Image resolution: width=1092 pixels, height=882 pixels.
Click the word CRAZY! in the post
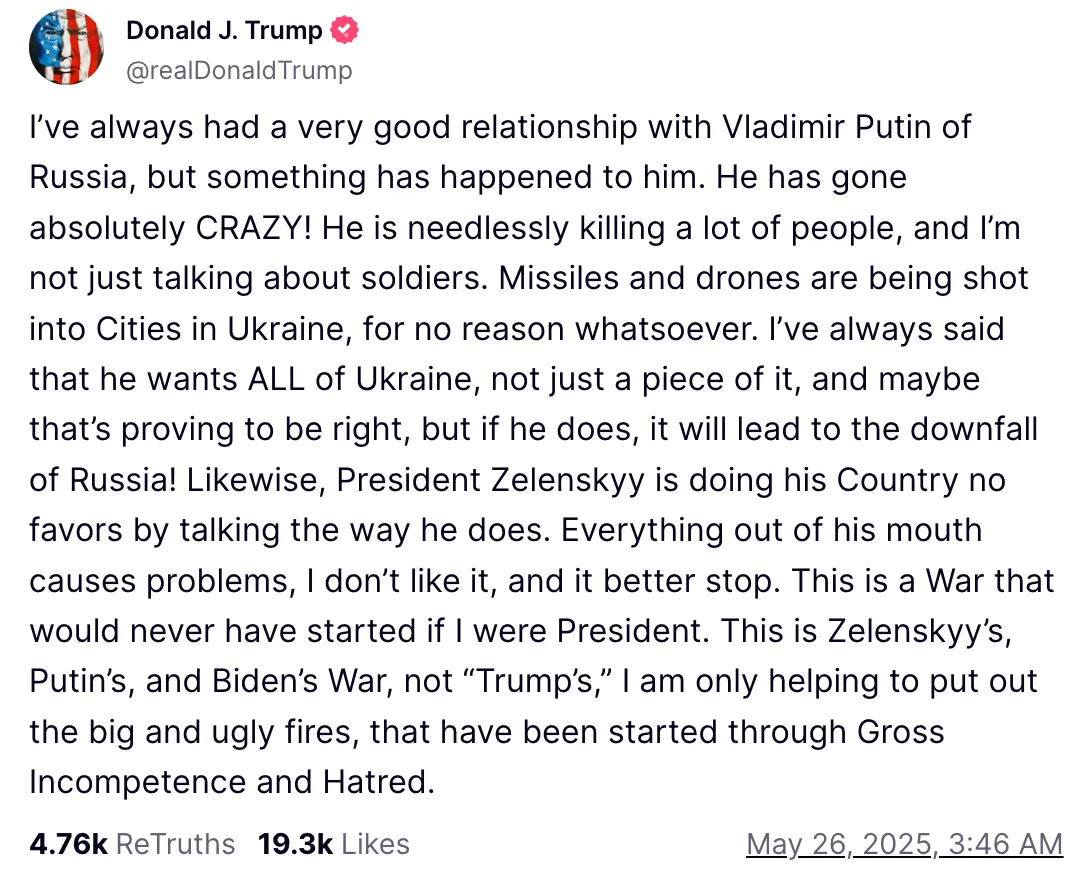point(254,228)
